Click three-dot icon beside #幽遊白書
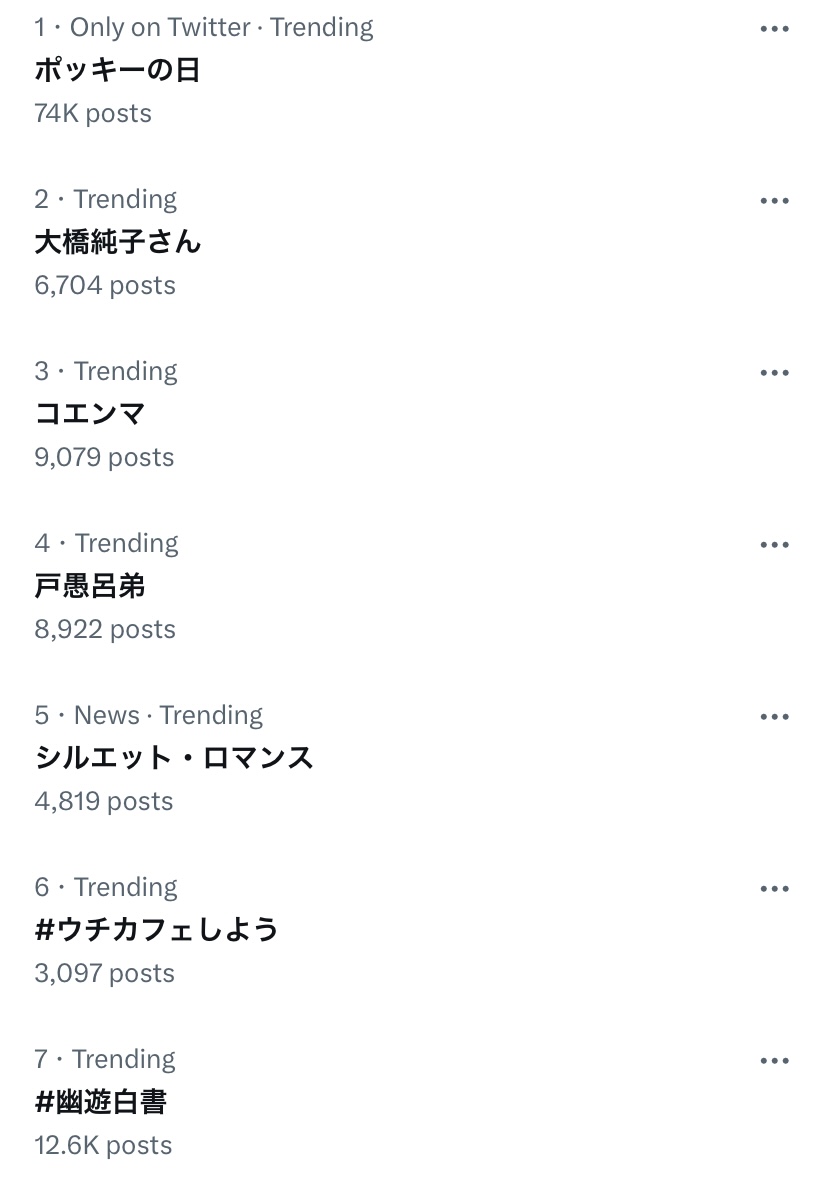The height and width of the screenshot is (1195, 828). (x=774, y=1061)
